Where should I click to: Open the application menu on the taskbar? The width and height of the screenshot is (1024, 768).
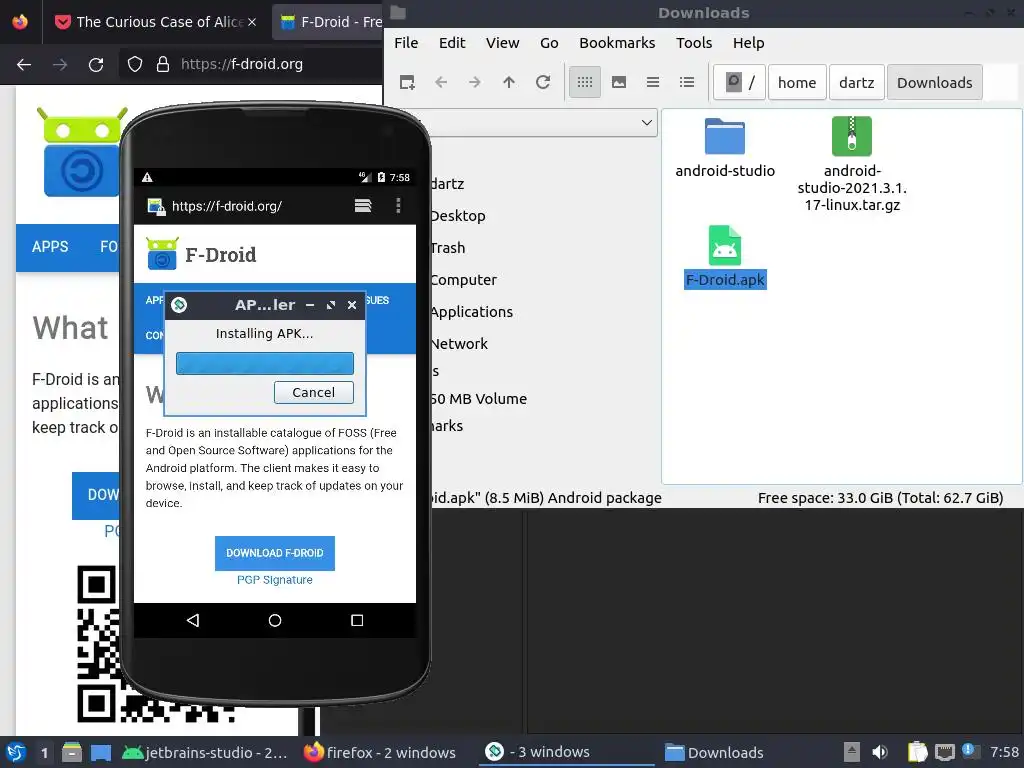click(x=16, y=752)
